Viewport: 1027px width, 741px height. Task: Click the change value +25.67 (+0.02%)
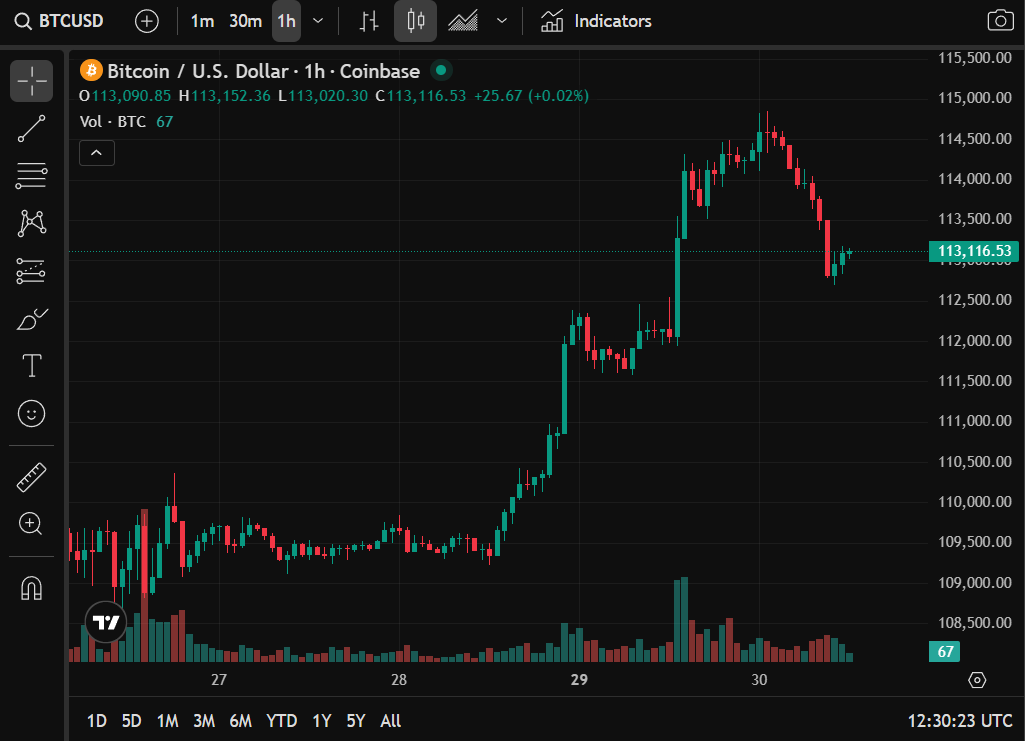pos(531,96)
